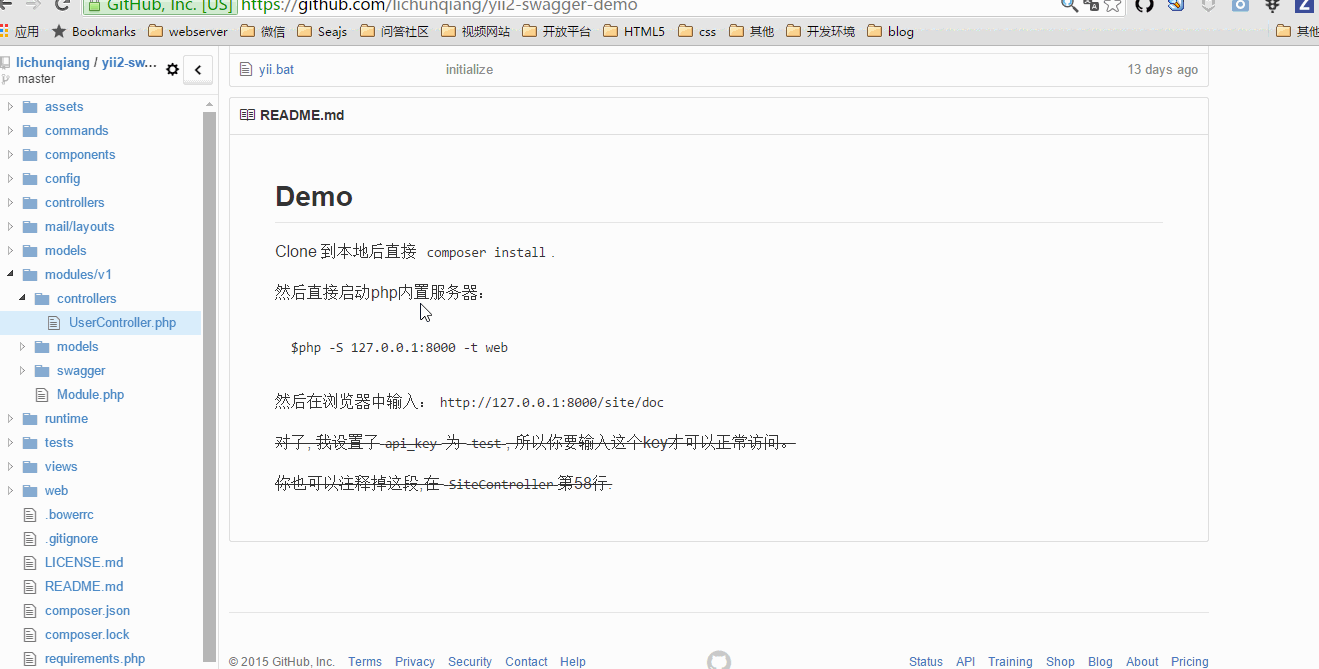Open Octotree settings gear

(172, 69)
